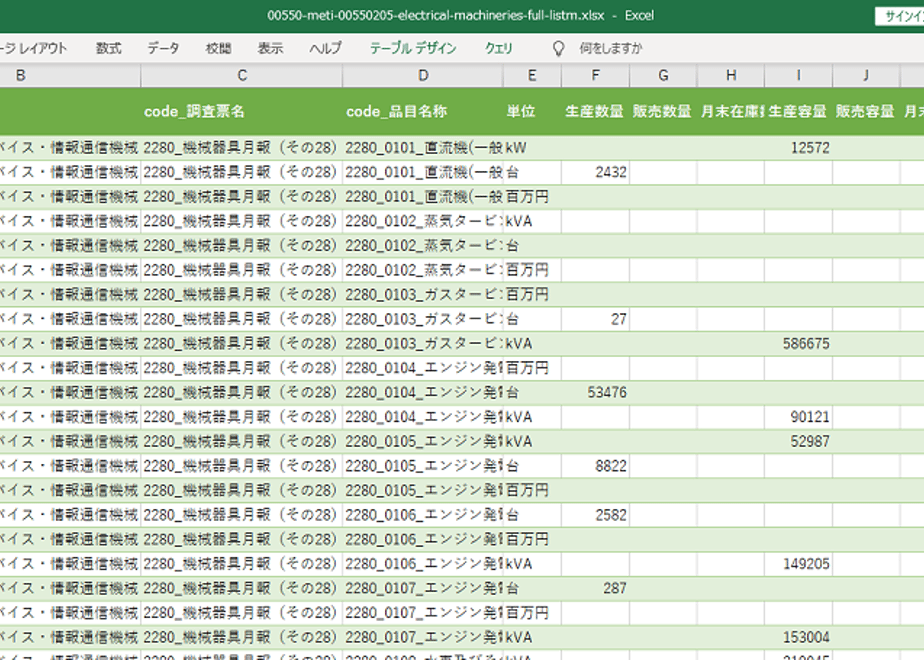The width and height of the screenshot is (924, 660).
Task: Click the workbook file name in title bar
Action: point(435,16)
